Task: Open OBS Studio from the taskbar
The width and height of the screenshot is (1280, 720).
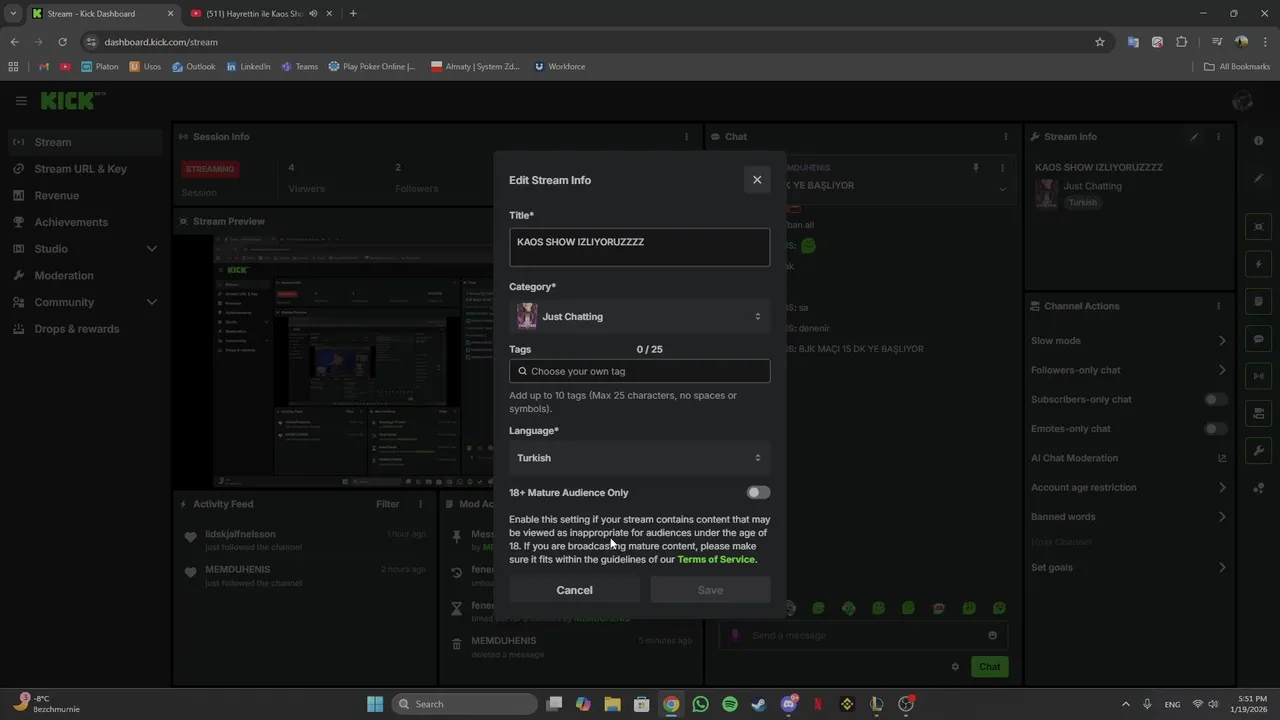Action: click(x=906, y=704)
